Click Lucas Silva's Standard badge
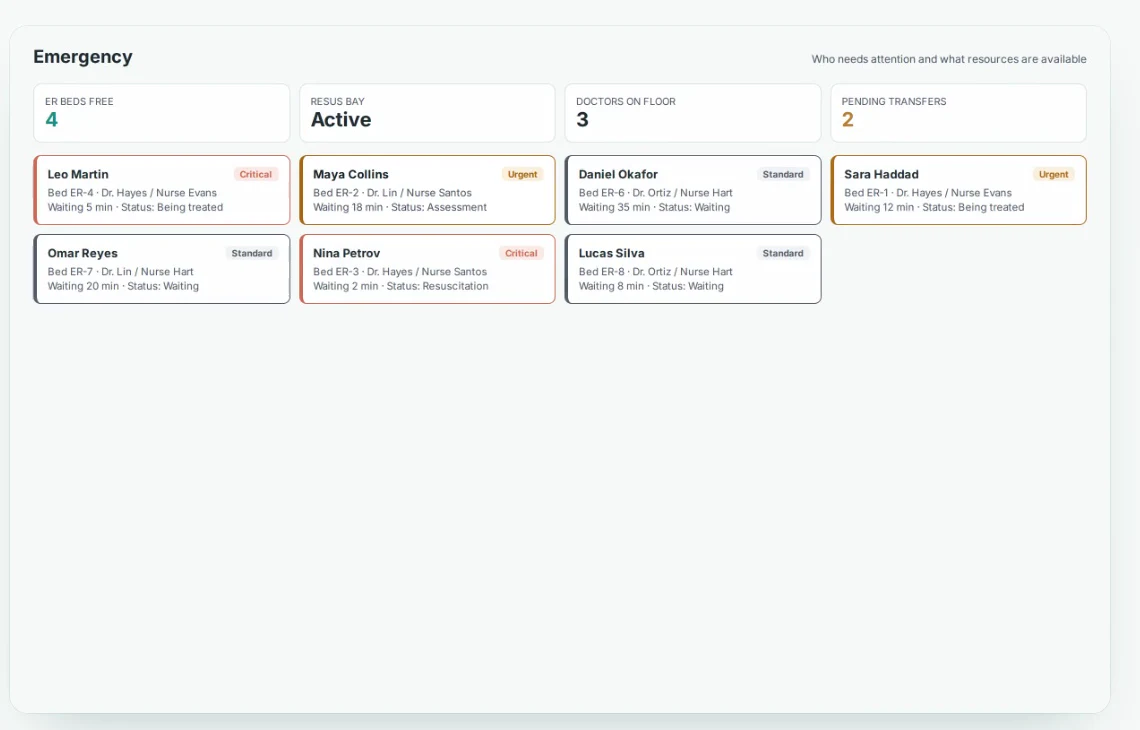The width and height of the screenshot is (1140, 730). coord(783,253)
